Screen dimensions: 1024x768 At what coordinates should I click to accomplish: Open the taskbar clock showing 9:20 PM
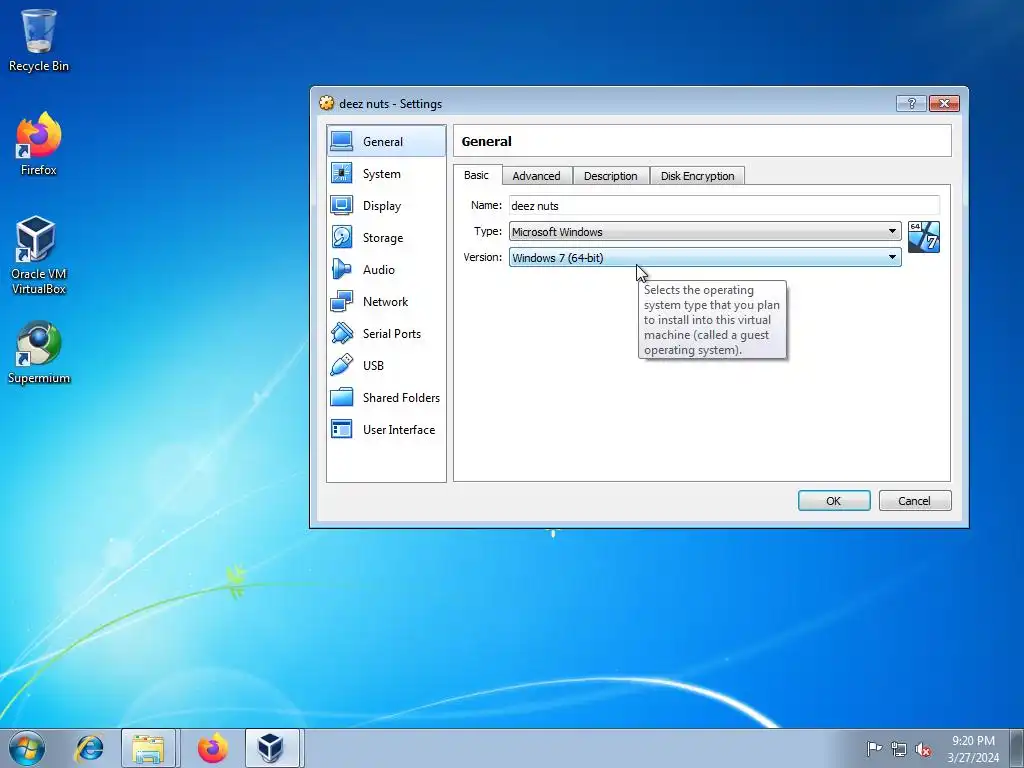click(x=973, y=749)
